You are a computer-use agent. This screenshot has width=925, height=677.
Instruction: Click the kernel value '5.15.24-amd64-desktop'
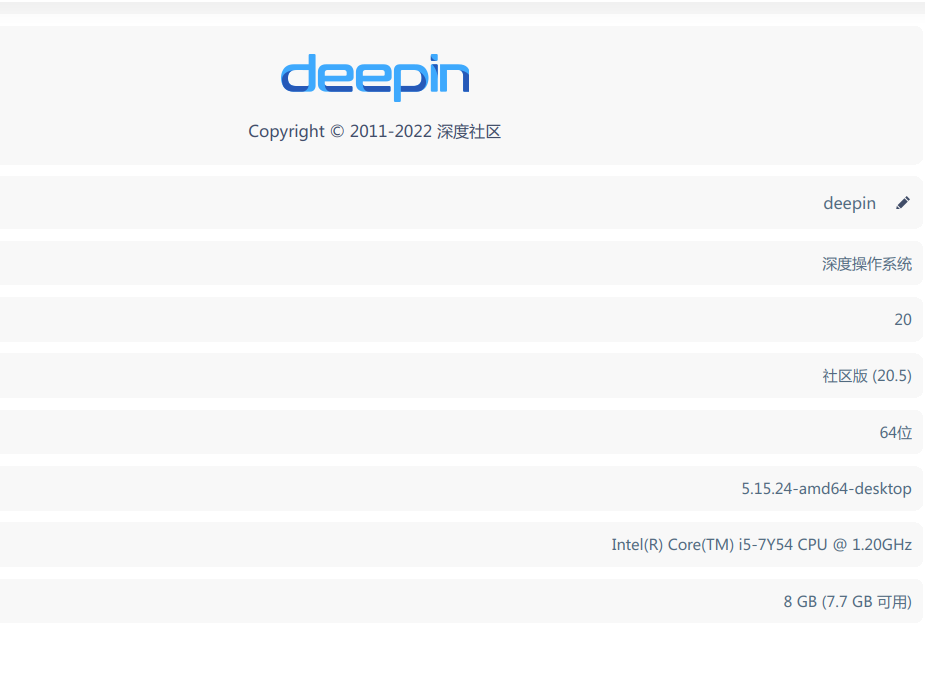click(x=826, y=488)
